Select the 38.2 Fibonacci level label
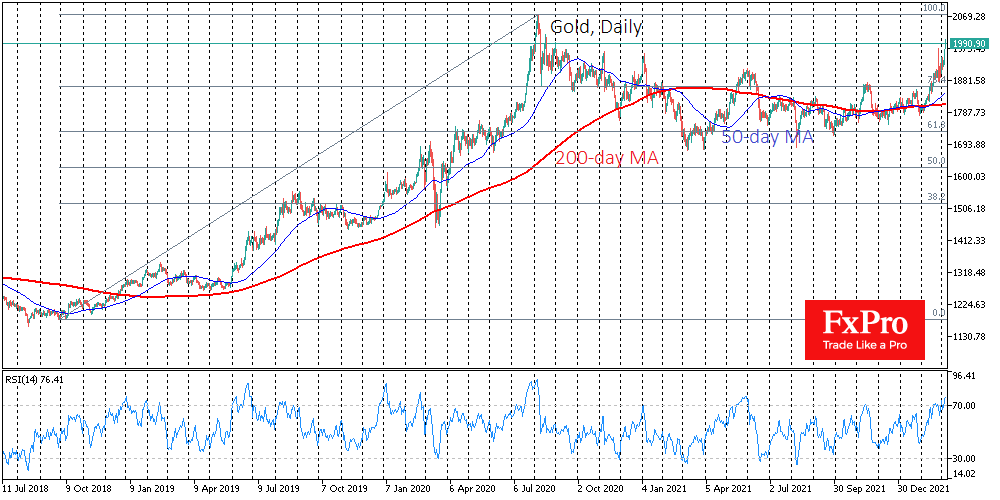This screenshot has width=1000, height=500. point(935,197)
